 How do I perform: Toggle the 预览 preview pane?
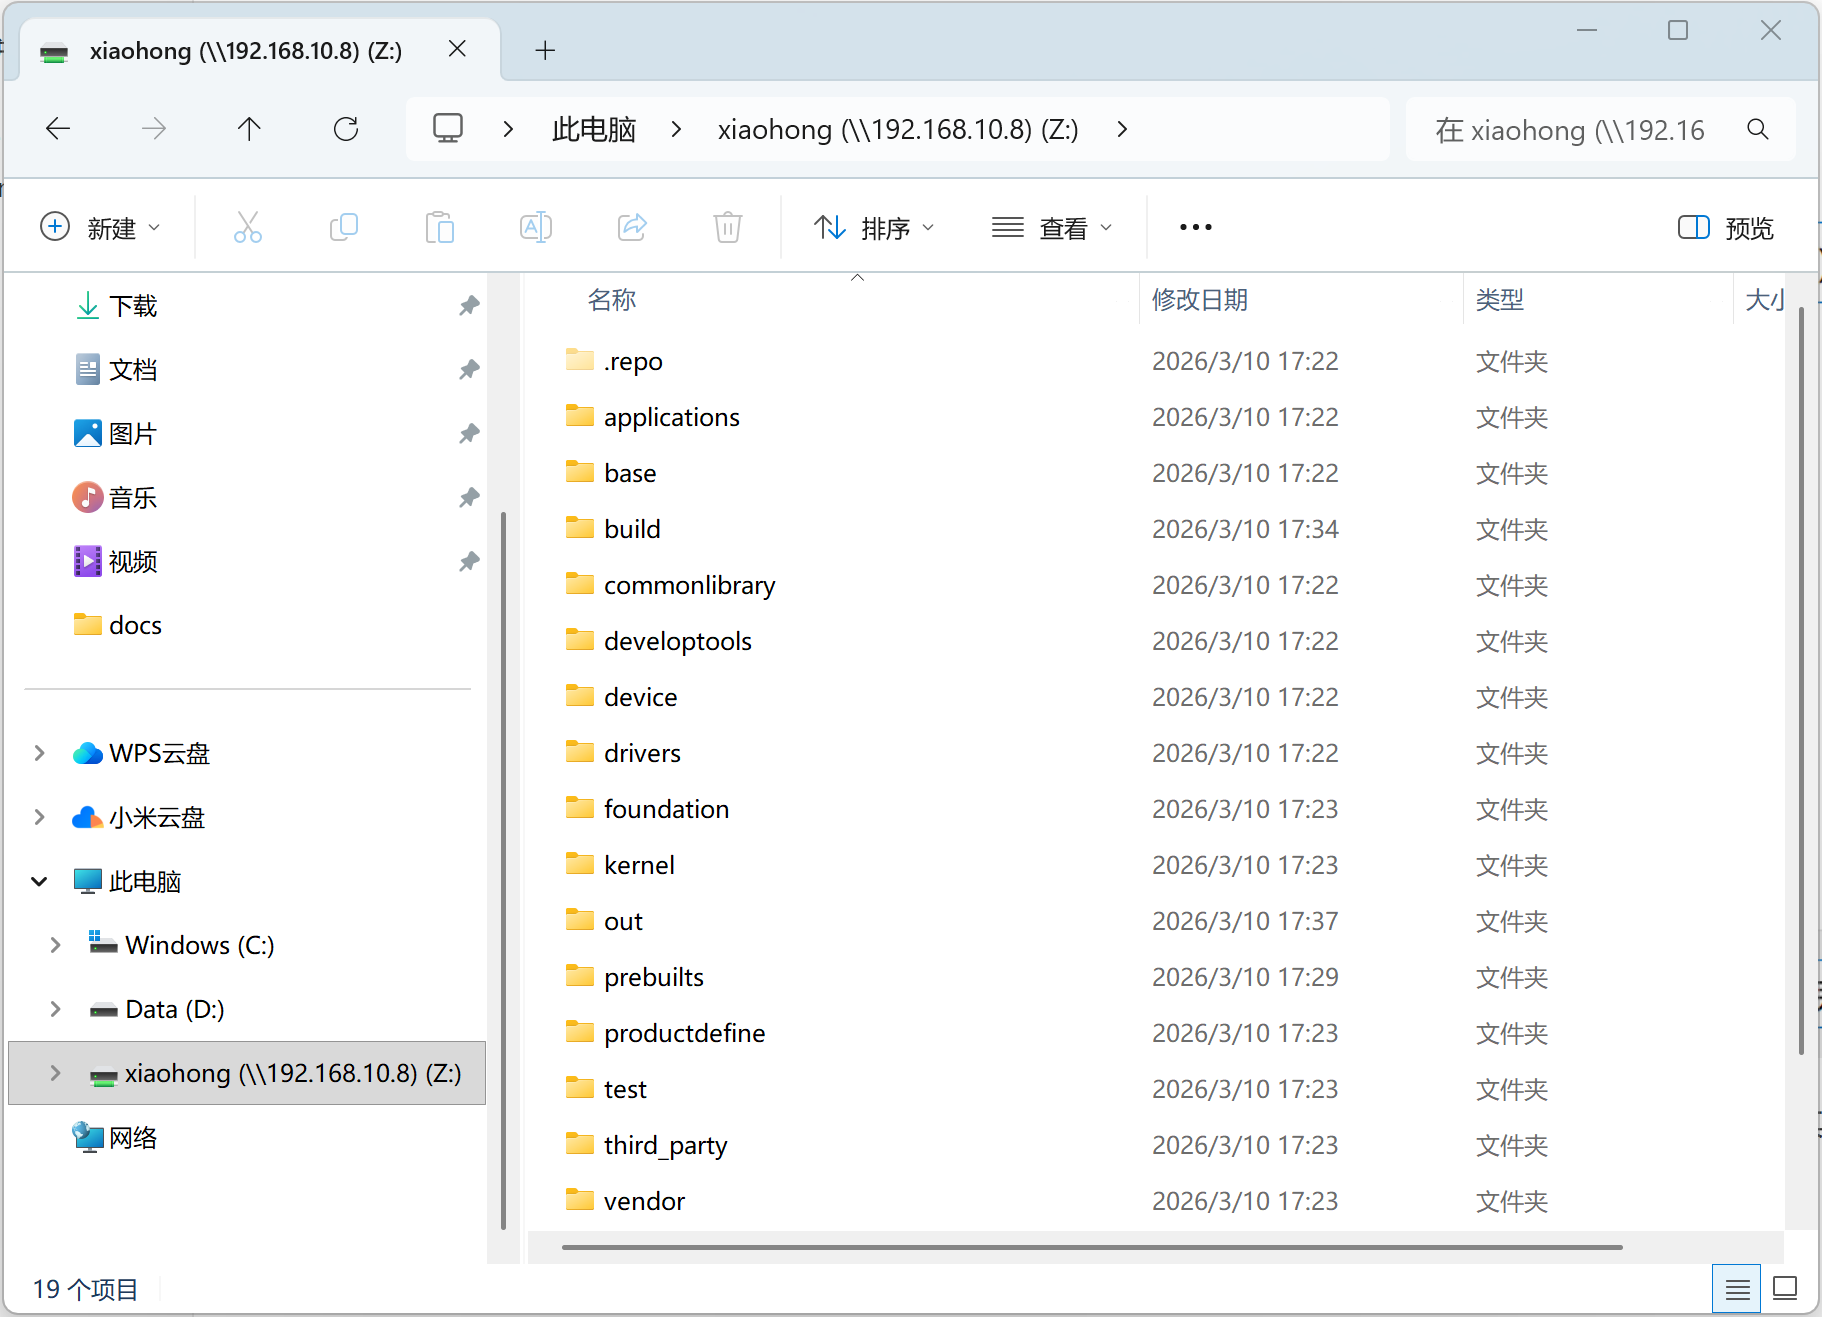(x=1725, y=228)
